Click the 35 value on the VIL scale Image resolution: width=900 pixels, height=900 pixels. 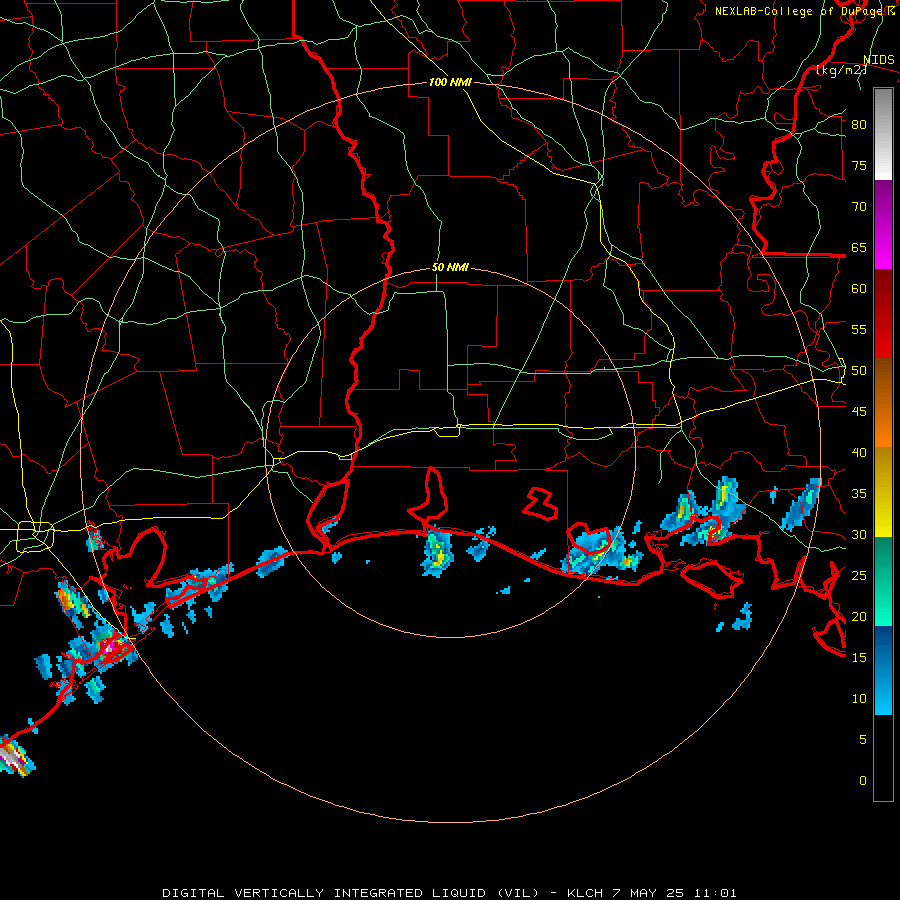point(859,494)
